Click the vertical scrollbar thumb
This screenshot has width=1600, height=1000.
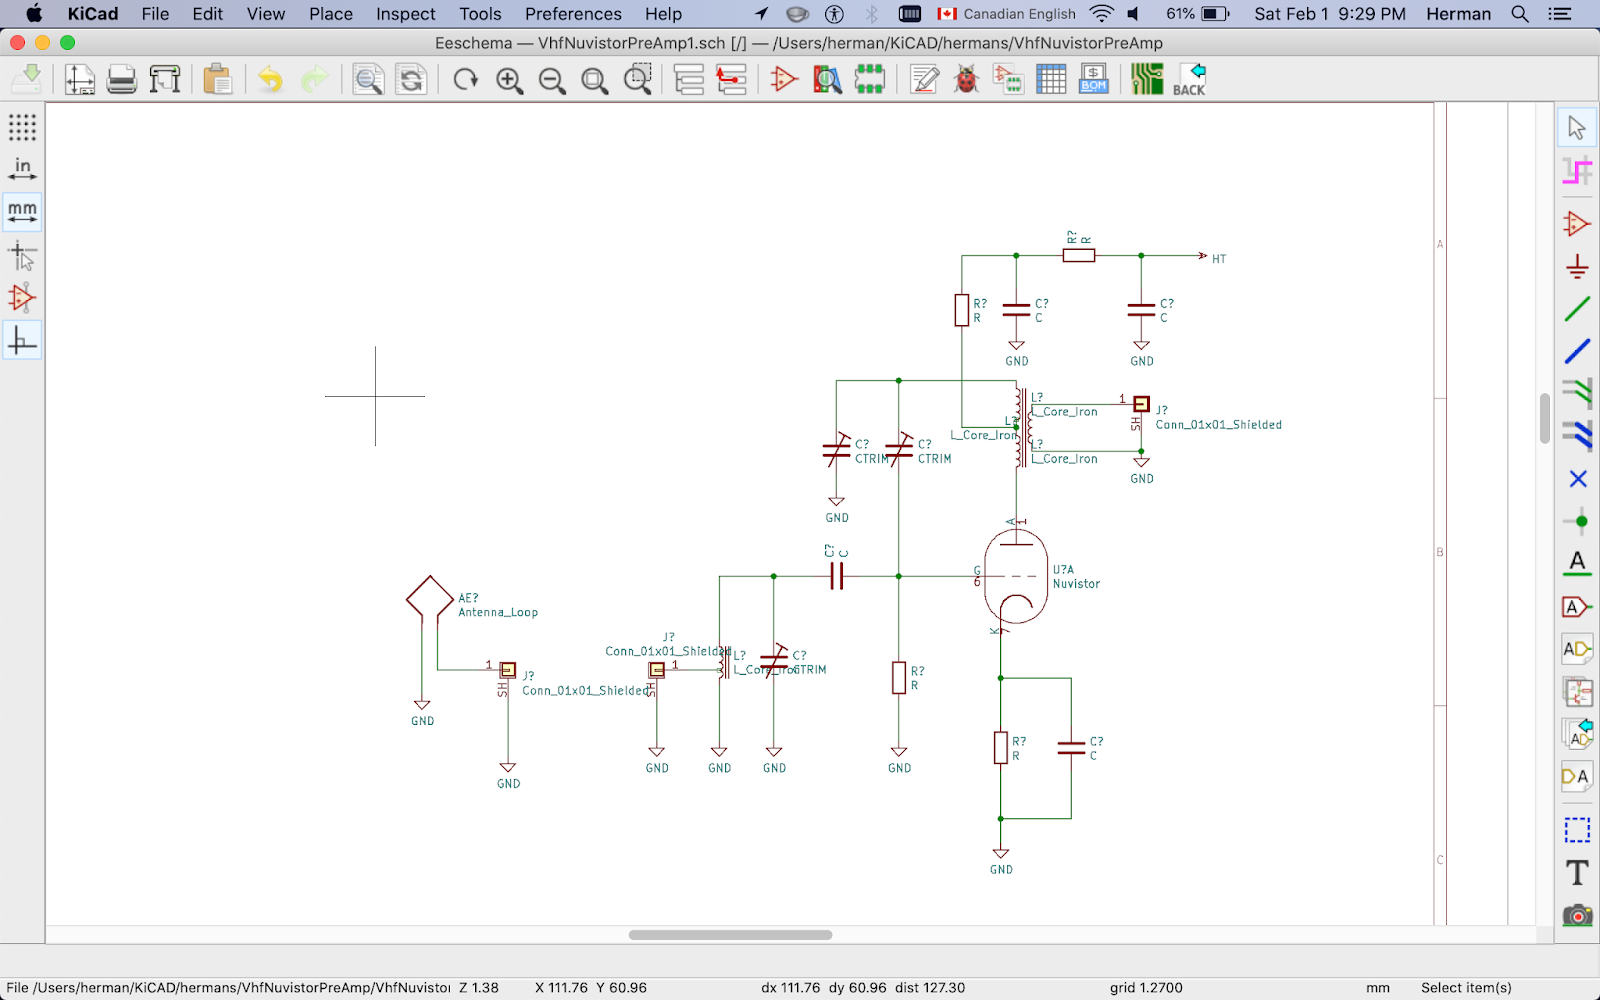tap(1545, 418)
